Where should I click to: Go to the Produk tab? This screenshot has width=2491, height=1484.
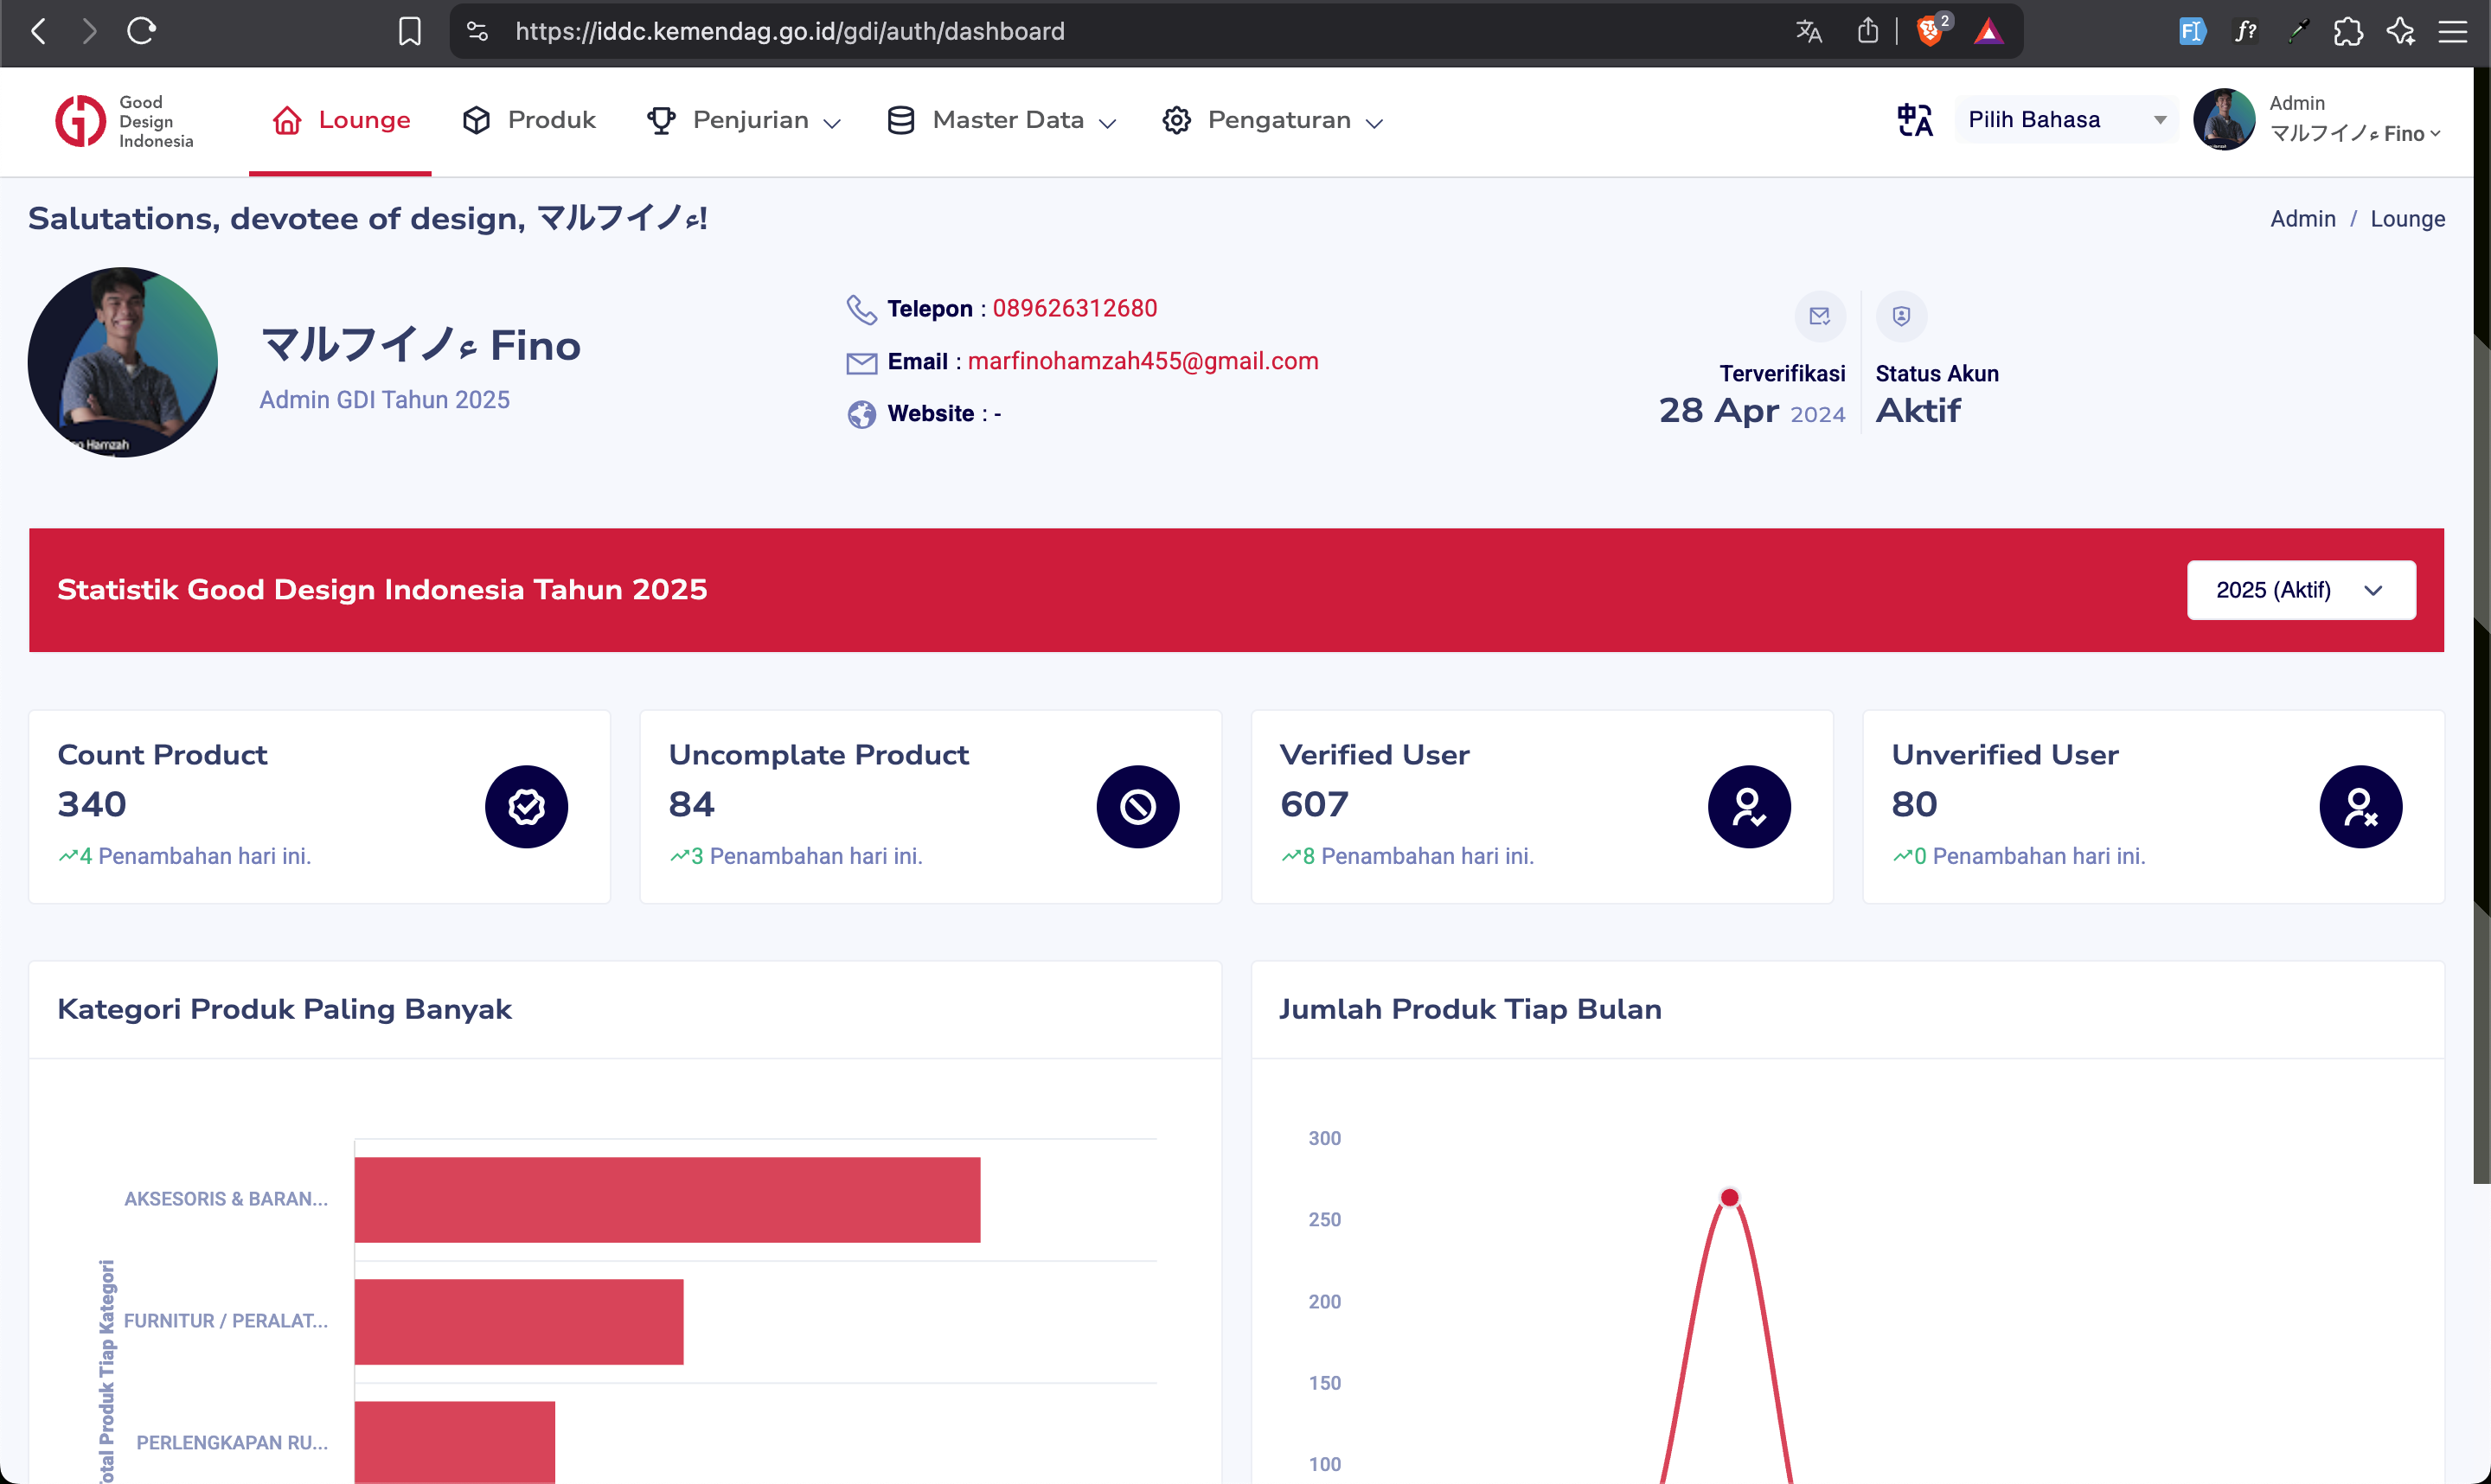(529, 120)
